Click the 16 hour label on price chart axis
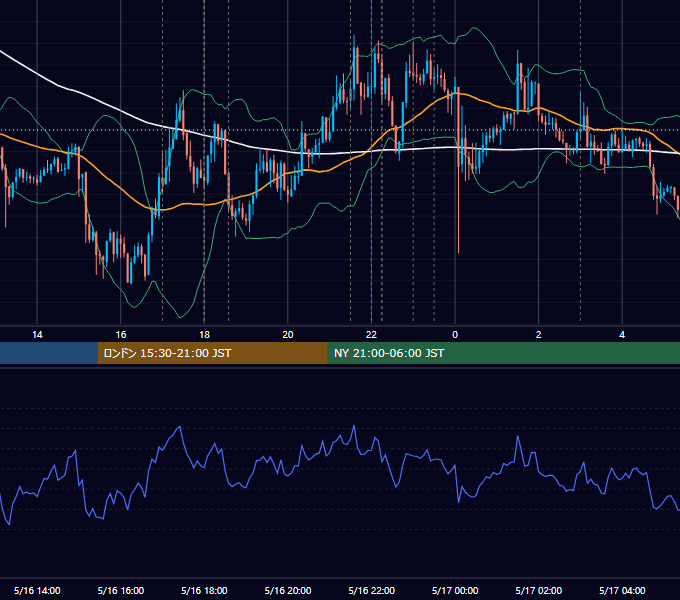Viewport: 680px width, 600px height. [121, 335]
